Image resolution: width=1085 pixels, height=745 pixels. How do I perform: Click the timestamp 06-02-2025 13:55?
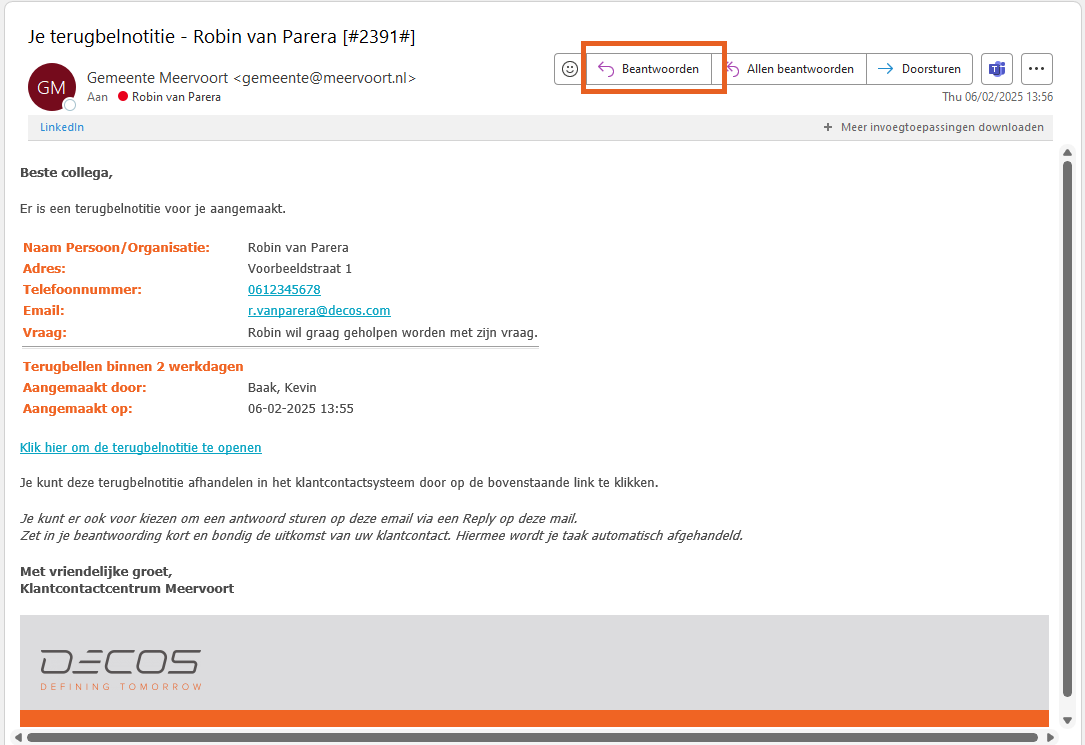(x=300, y=409)
